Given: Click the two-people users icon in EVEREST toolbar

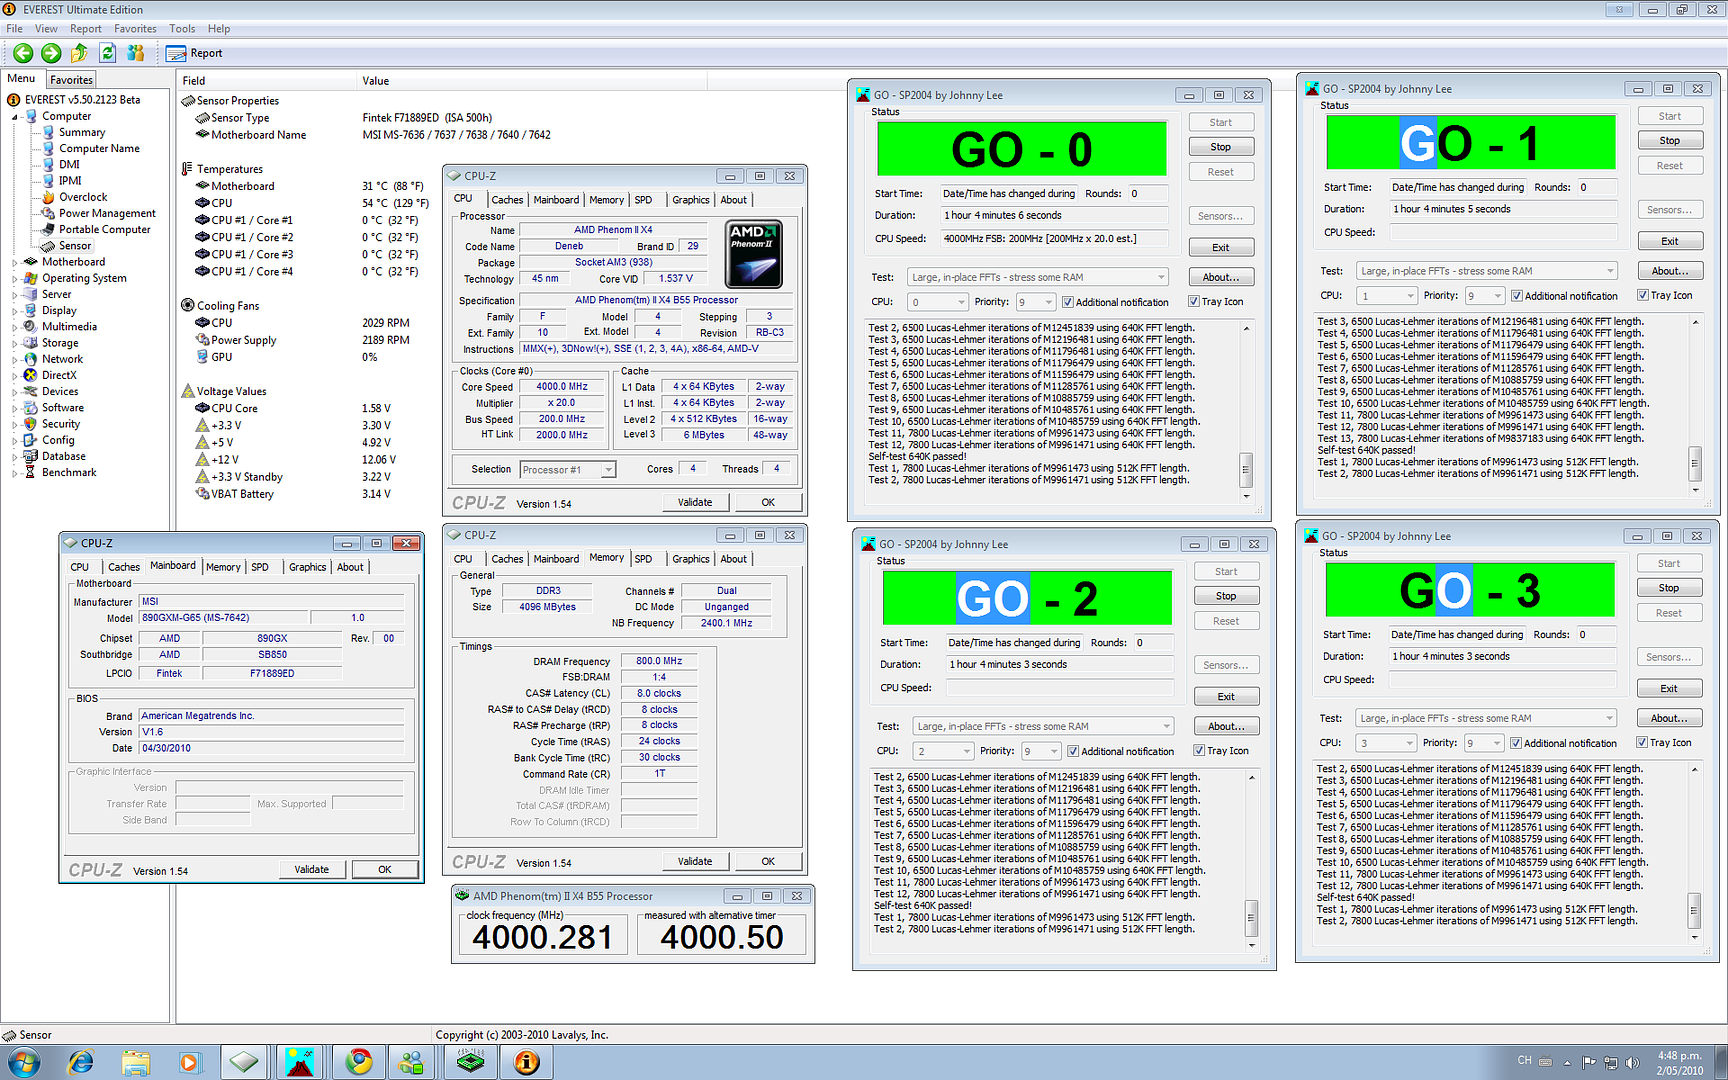Looking at the screenshot, I should click(136, 53).
